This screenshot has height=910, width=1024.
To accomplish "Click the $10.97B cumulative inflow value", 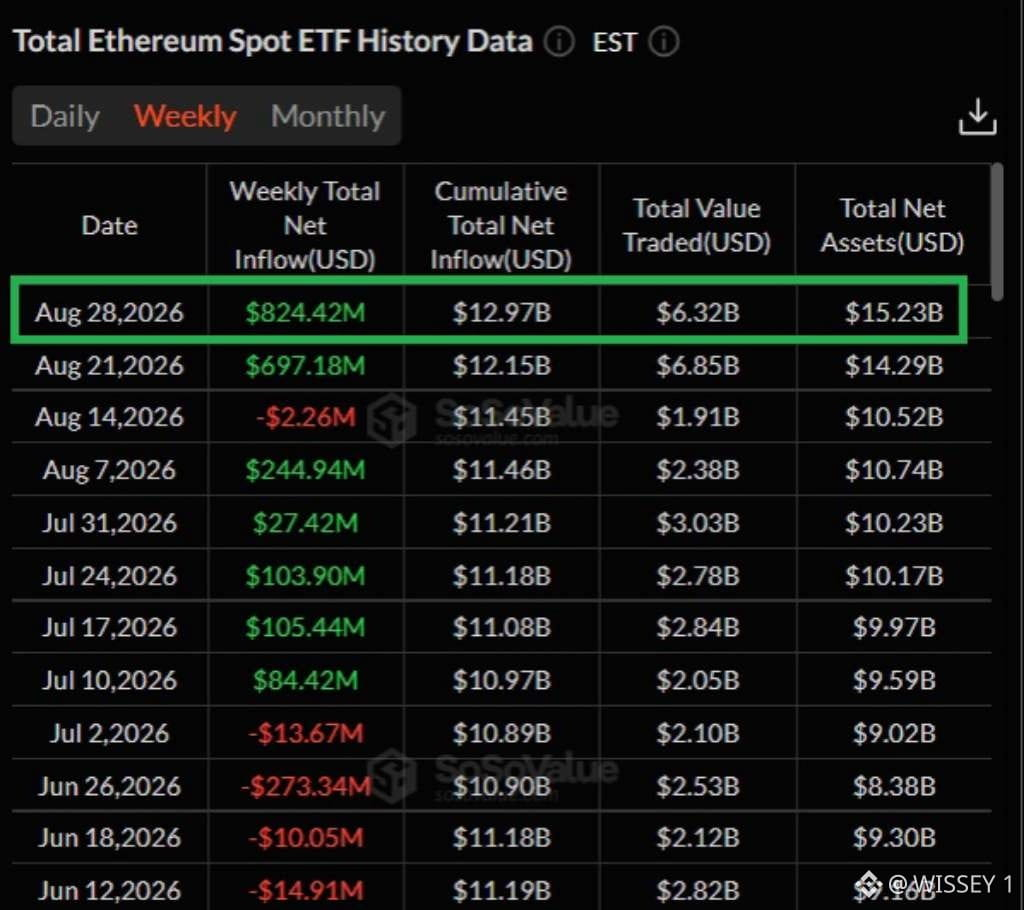I will coord(502,681).
